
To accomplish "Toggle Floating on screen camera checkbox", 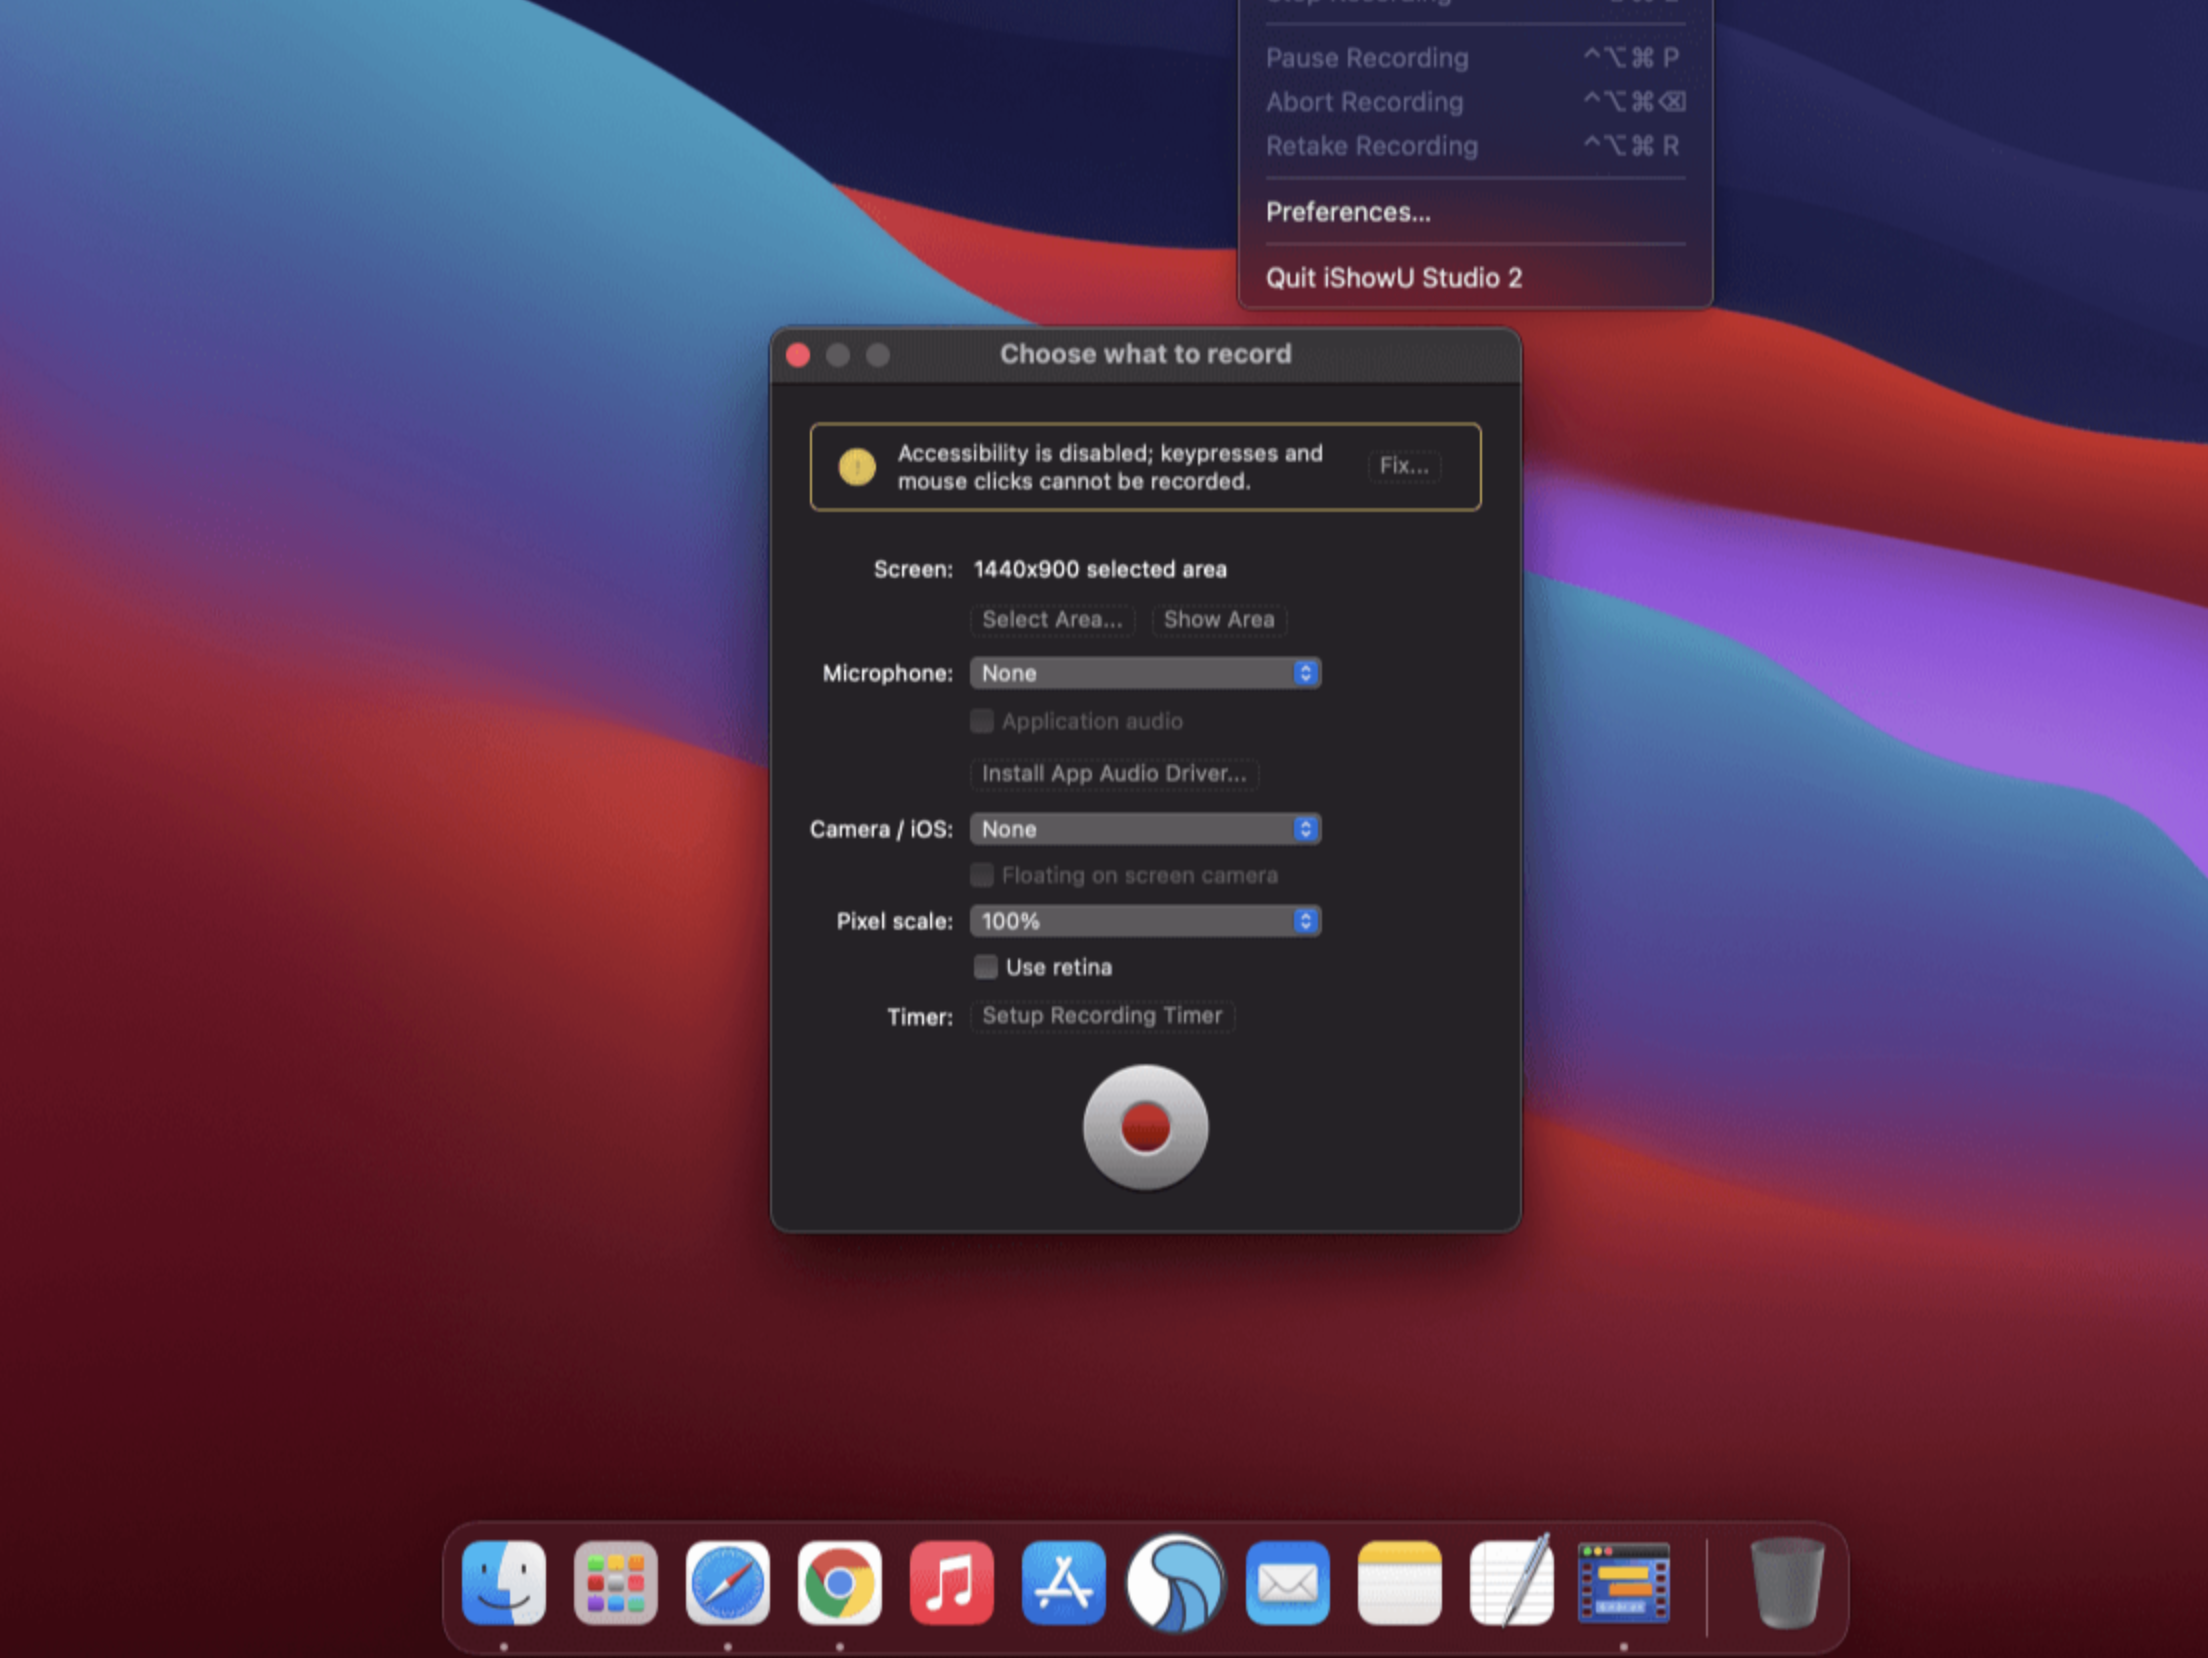I will 982,875.
